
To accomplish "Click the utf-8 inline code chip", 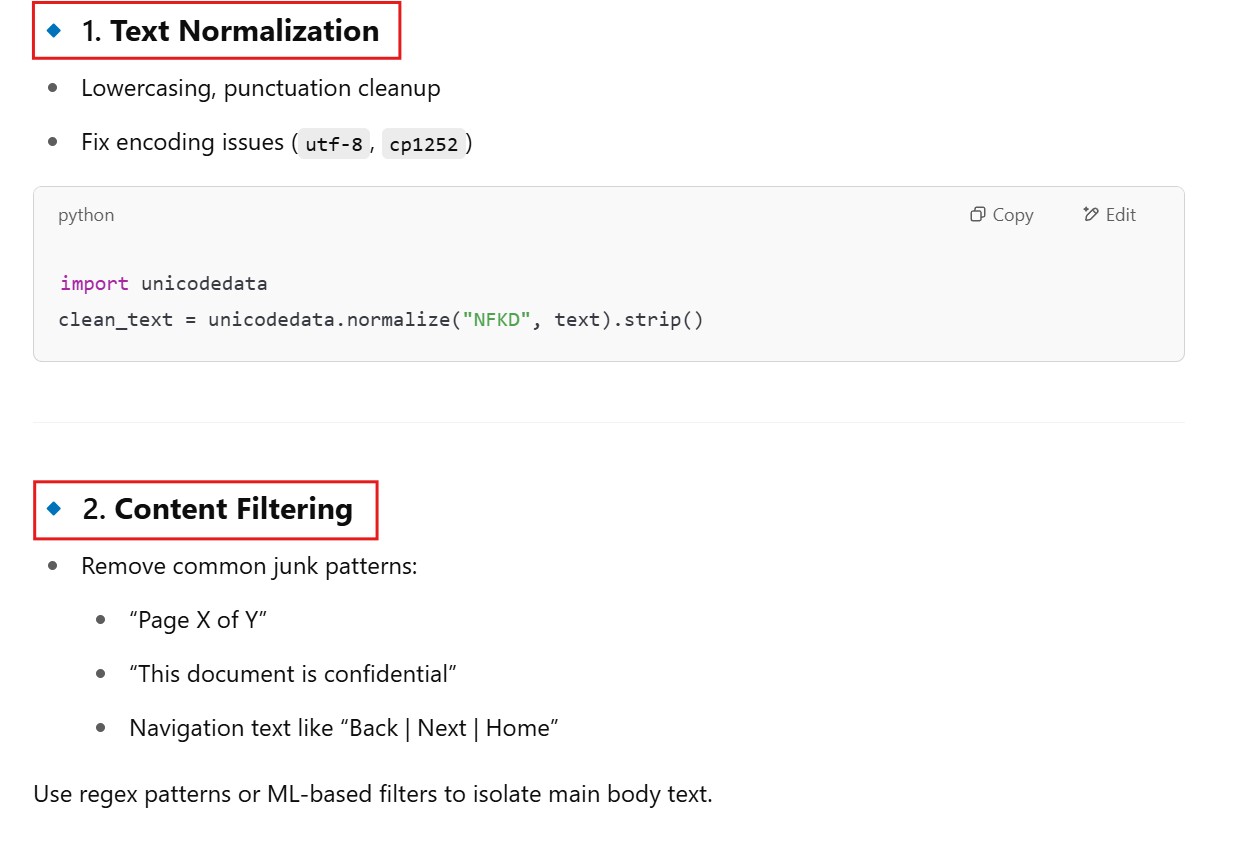I will (334, 144).
